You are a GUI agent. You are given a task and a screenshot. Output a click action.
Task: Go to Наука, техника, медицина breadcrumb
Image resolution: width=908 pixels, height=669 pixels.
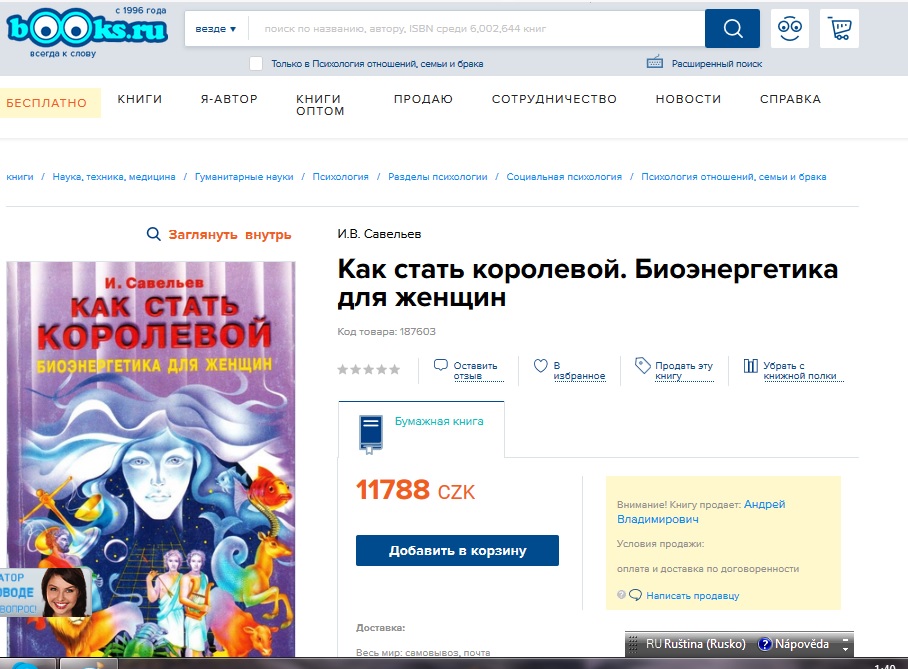pos(114,177)
